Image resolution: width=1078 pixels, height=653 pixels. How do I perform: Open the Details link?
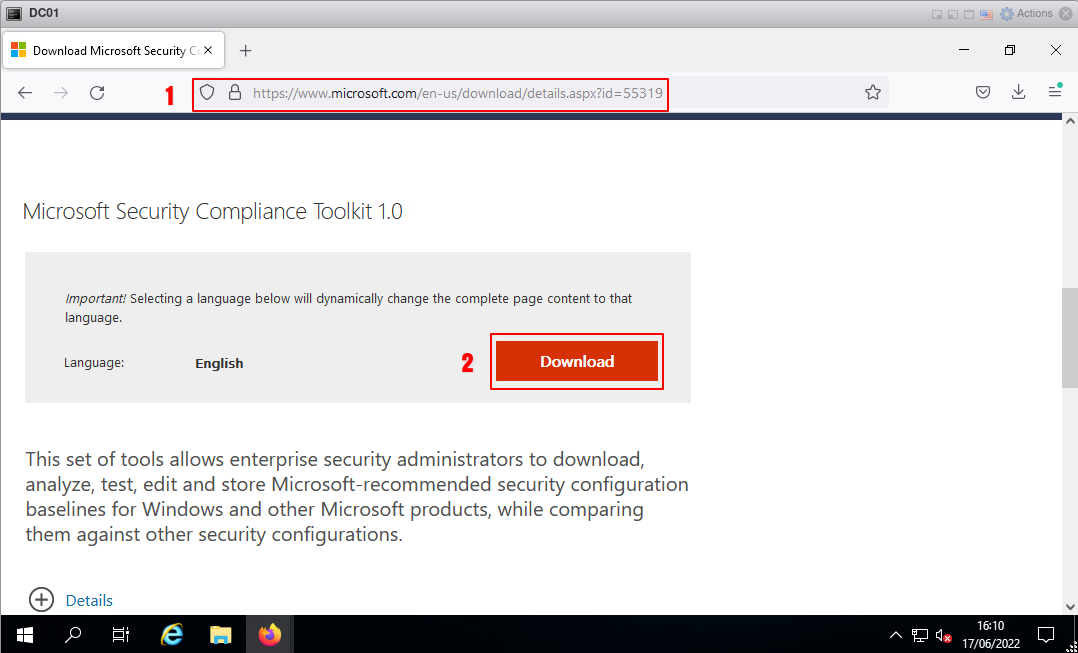[x=89, y=600]
